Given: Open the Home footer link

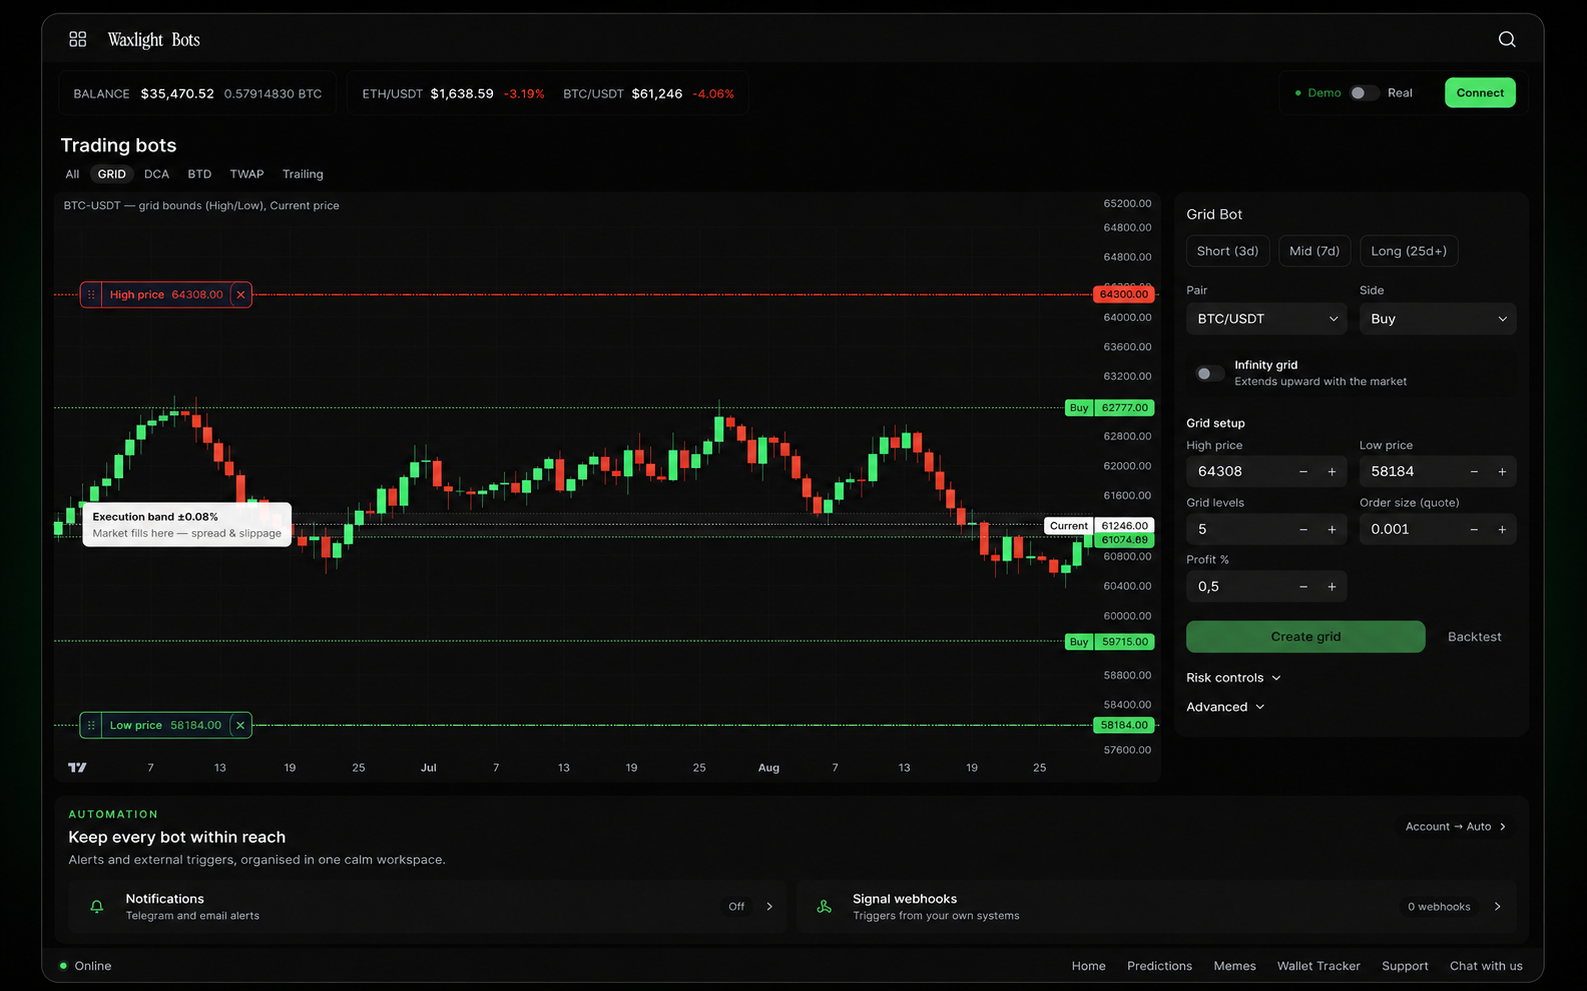Looking at the screenshot, I should pyautogui.click(x=1088, y=966).
